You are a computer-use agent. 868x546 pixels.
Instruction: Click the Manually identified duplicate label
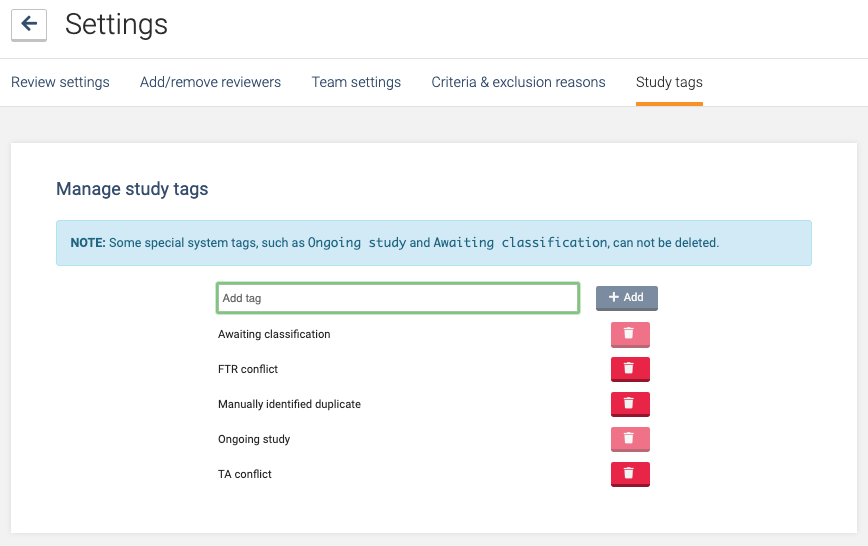(289, 404)
